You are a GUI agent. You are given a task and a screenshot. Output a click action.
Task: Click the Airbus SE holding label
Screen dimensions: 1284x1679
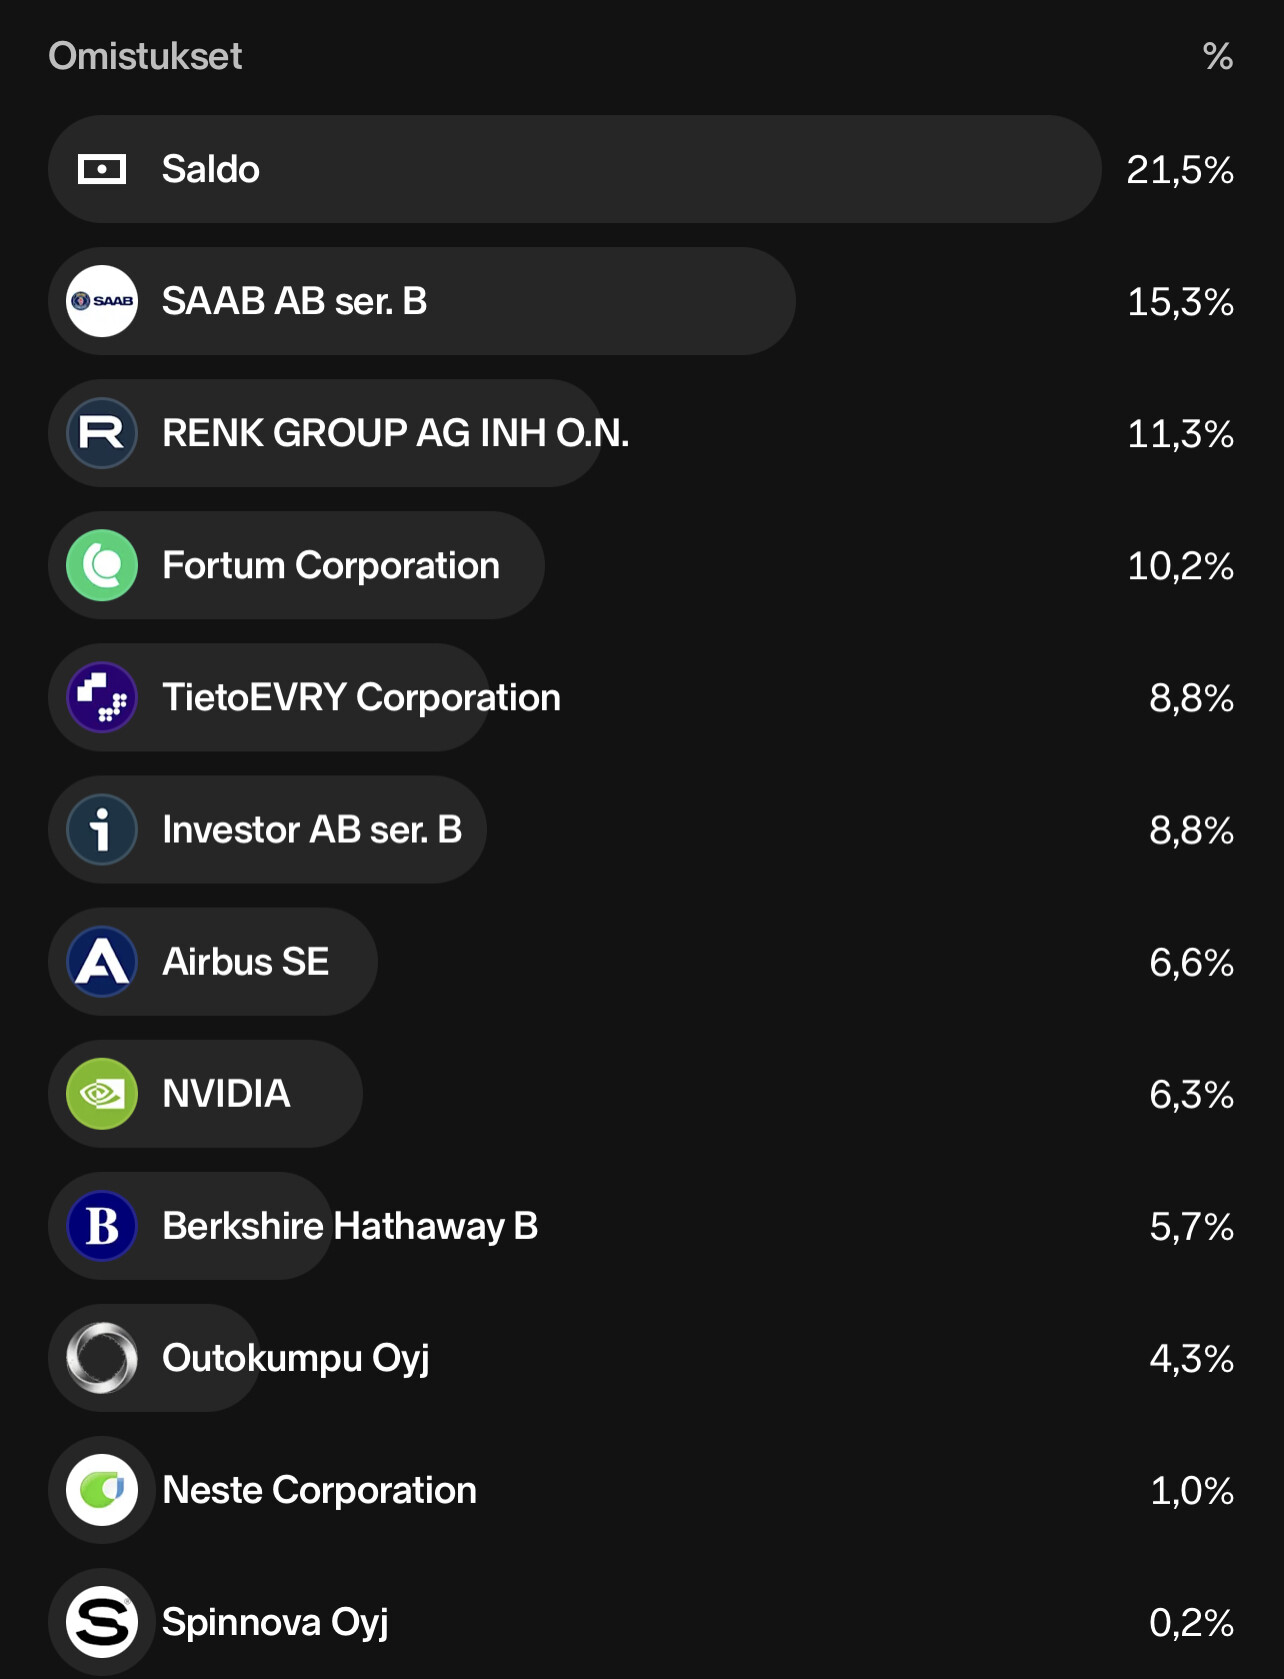pyautogui.click(x=245, y=962)
